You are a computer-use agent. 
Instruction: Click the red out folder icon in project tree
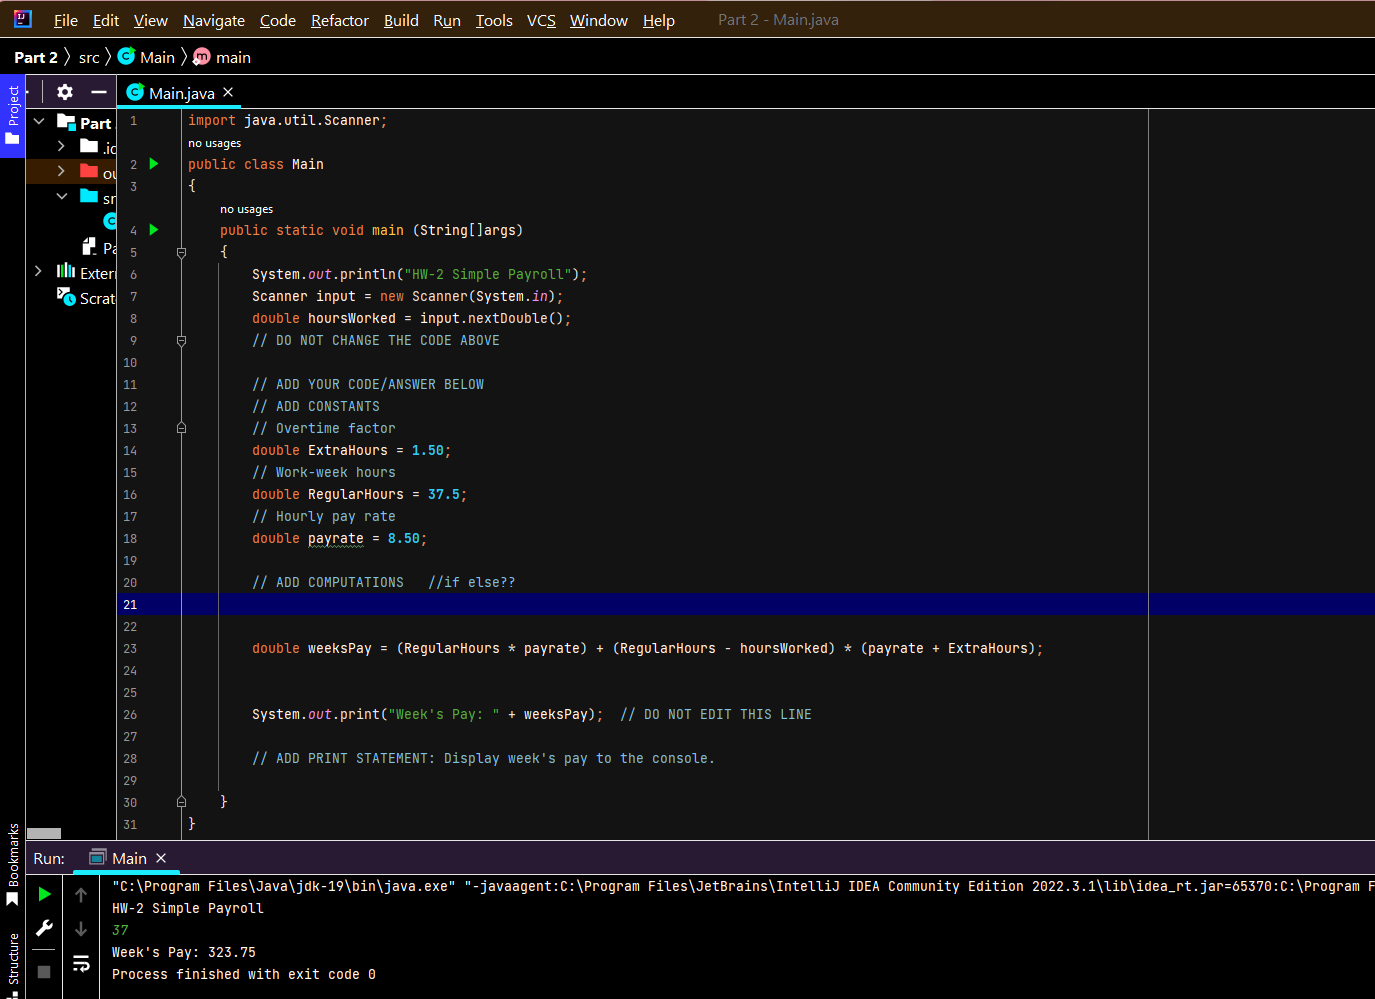tap(89, 171)
